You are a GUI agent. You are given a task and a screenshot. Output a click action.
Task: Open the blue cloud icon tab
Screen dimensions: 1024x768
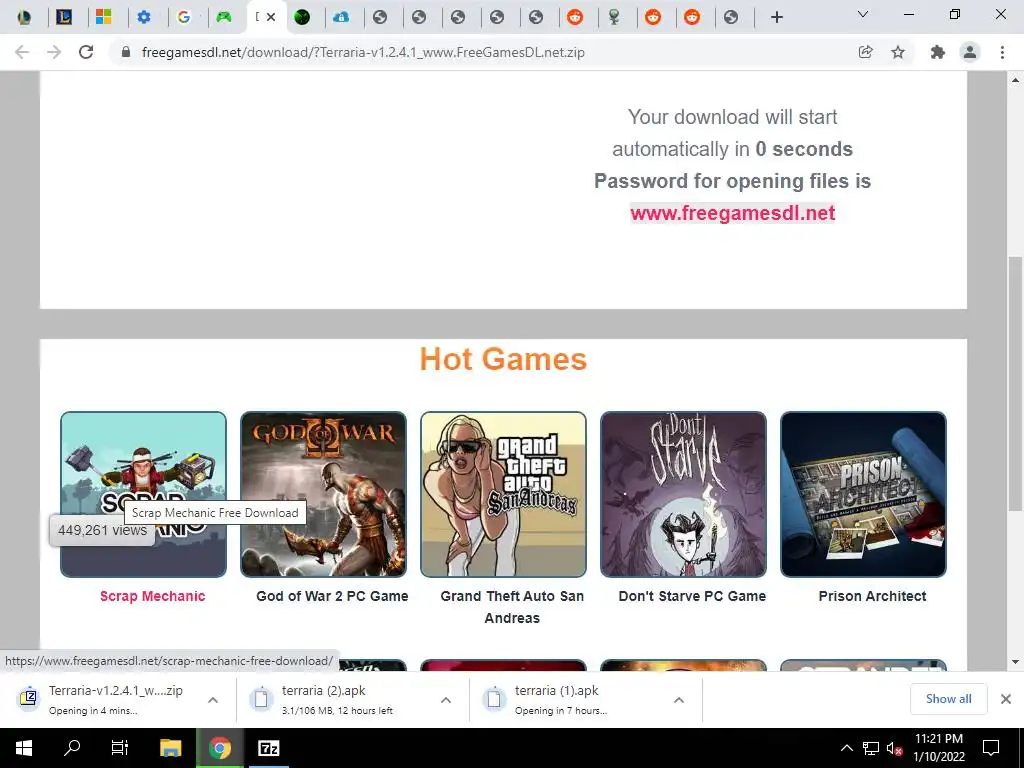(341, 17)
